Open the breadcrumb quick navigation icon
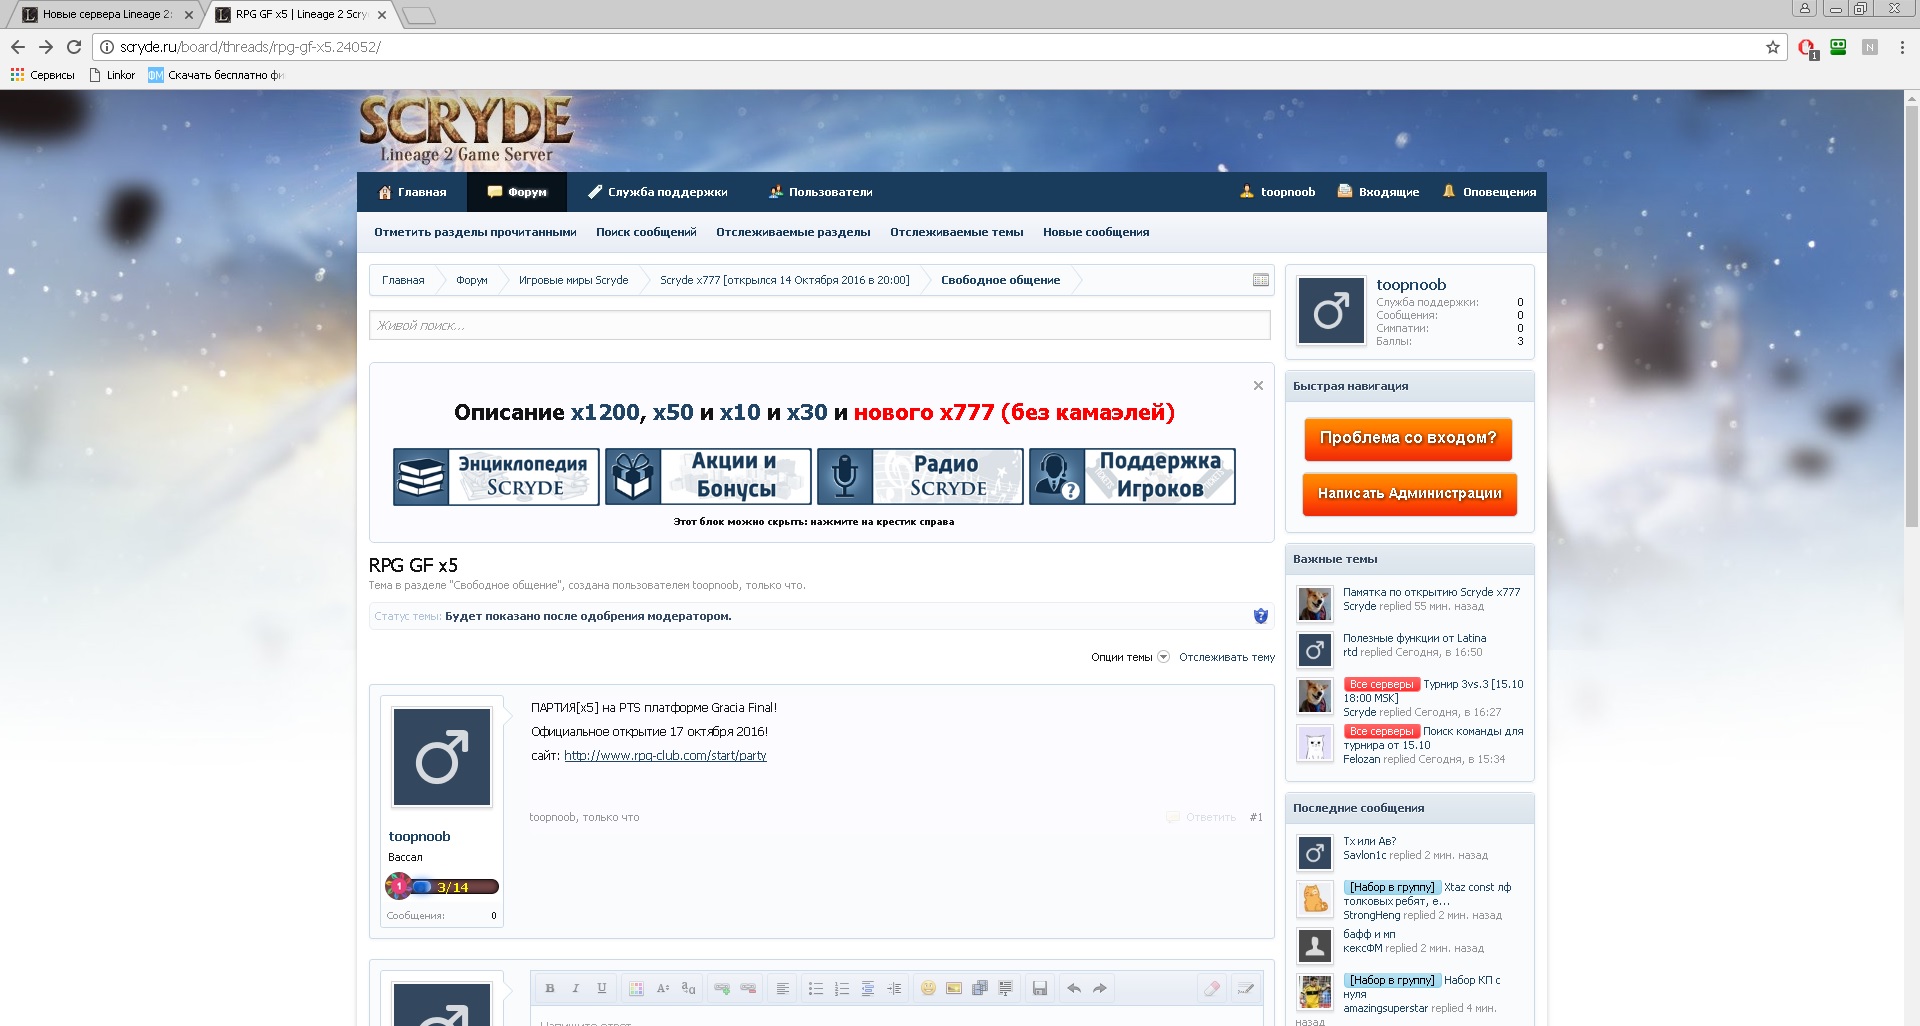Viewport: 1920px width, 1026px height. coord(1261,280)
